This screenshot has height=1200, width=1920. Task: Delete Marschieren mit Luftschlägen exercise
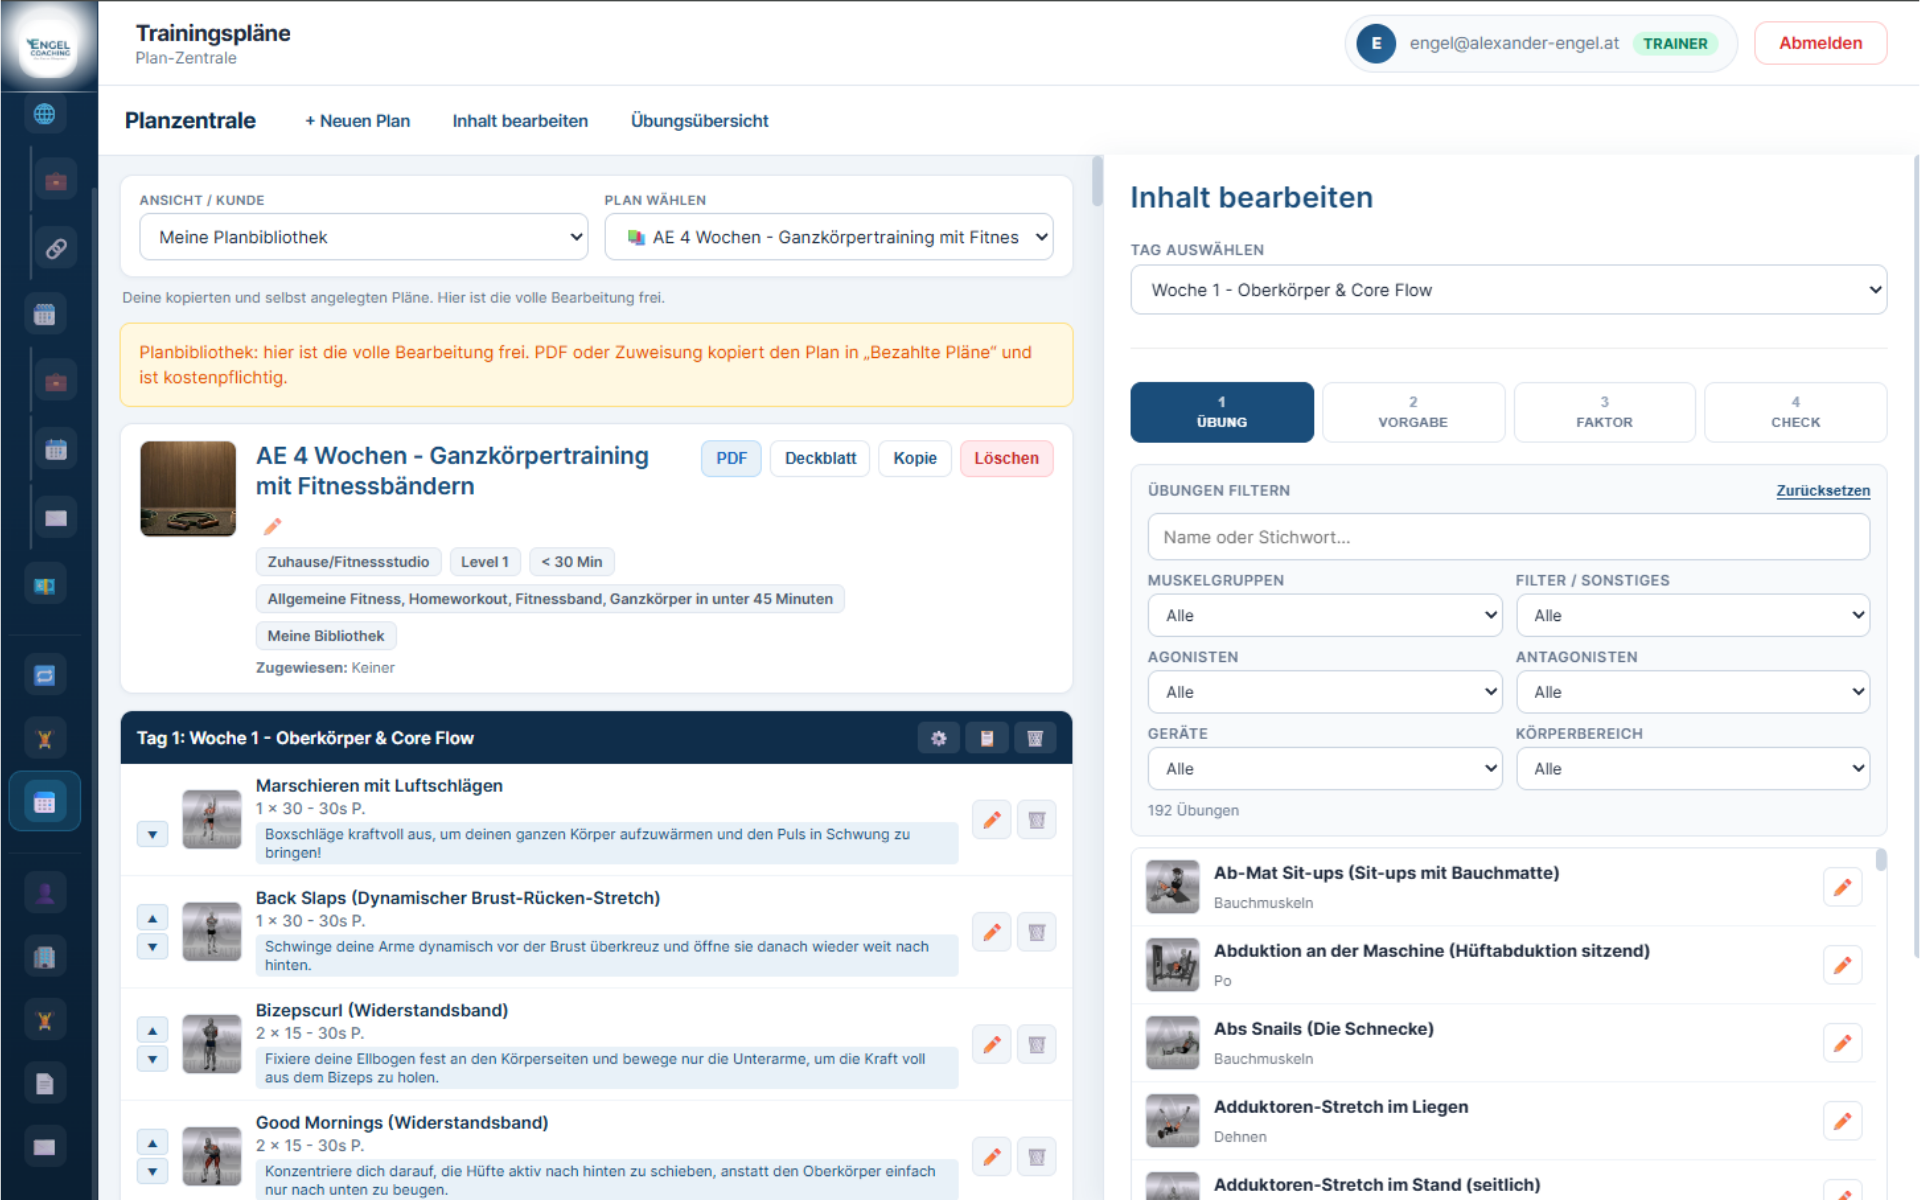click(x=1037, y=820)
